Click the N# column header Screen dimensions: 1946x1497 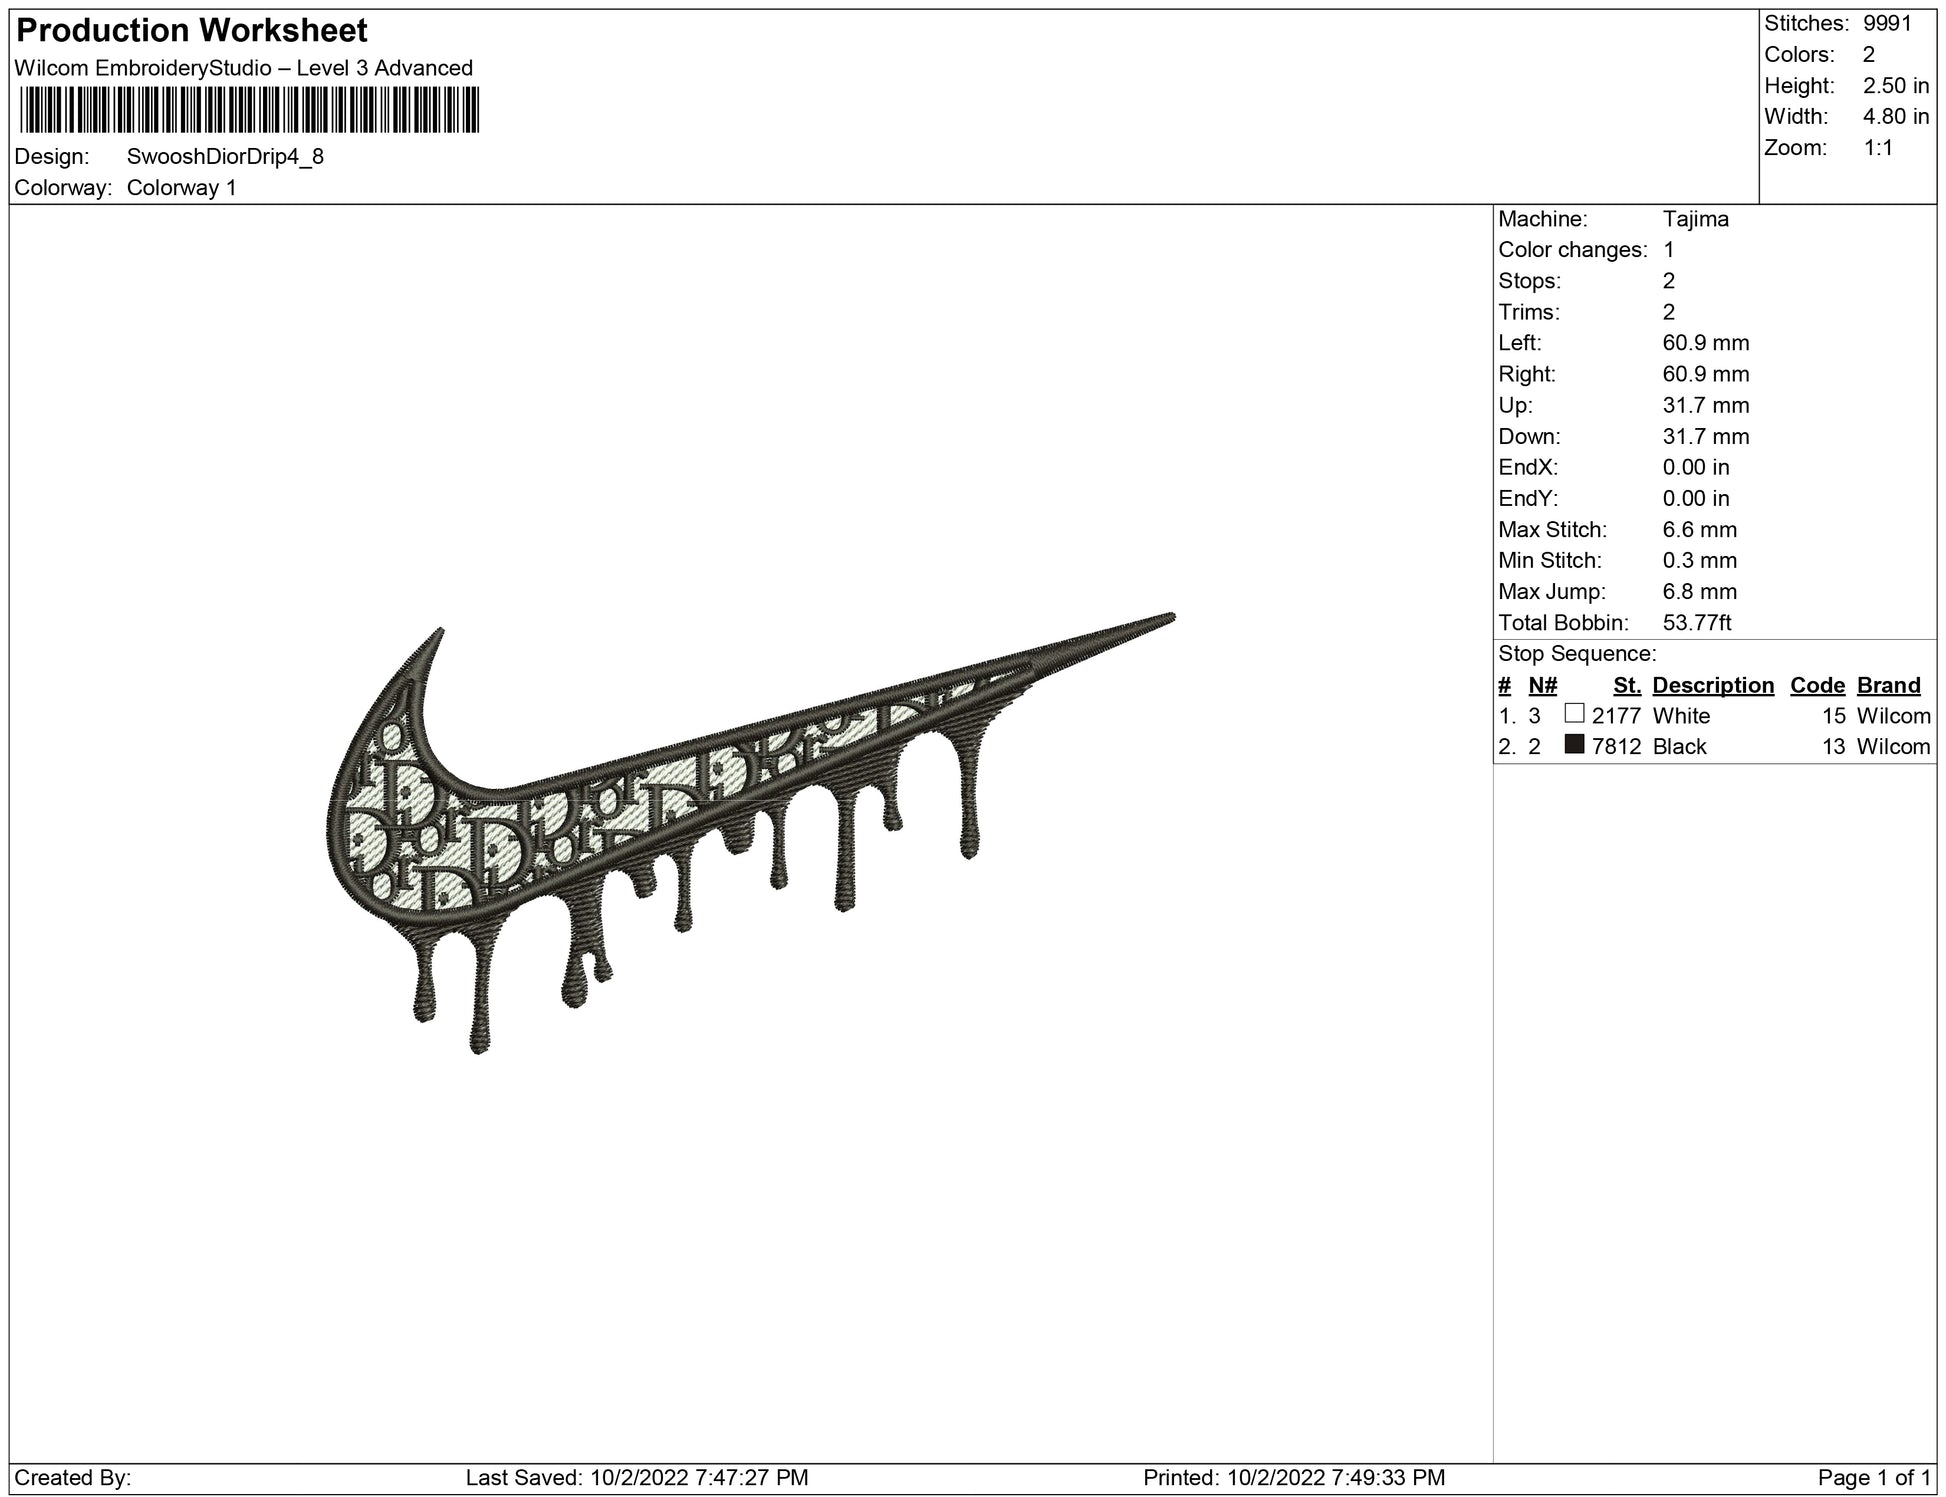pyautogui.click(x=1543, y=685)
